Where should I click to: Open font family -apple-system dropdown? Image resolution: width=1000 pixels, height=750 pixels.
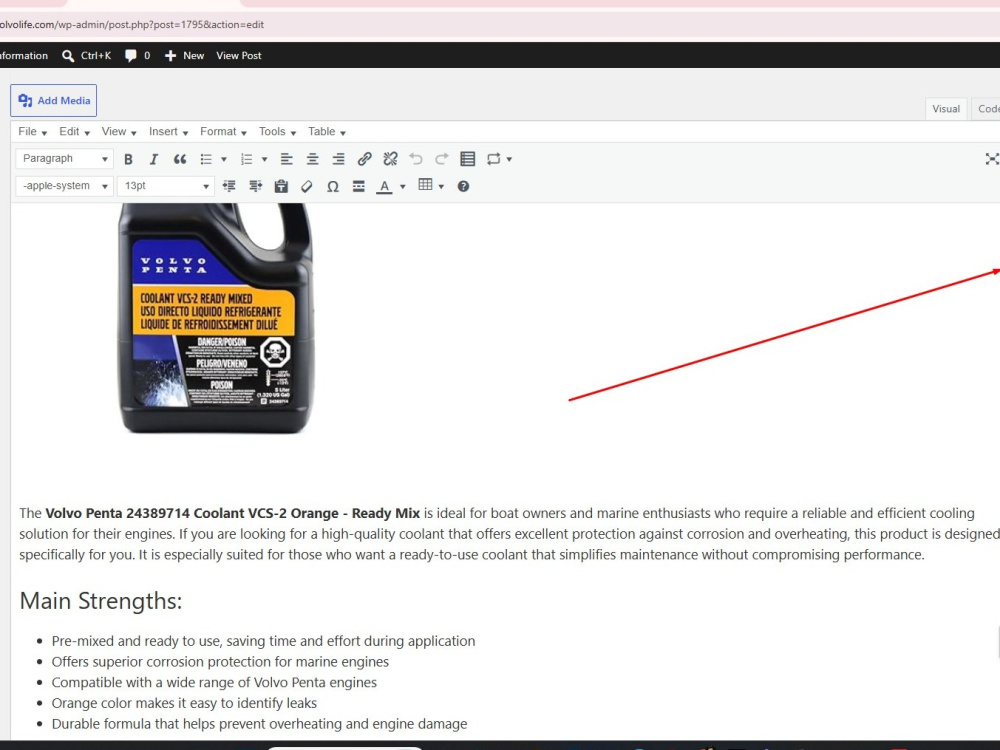tap(64, 186)
